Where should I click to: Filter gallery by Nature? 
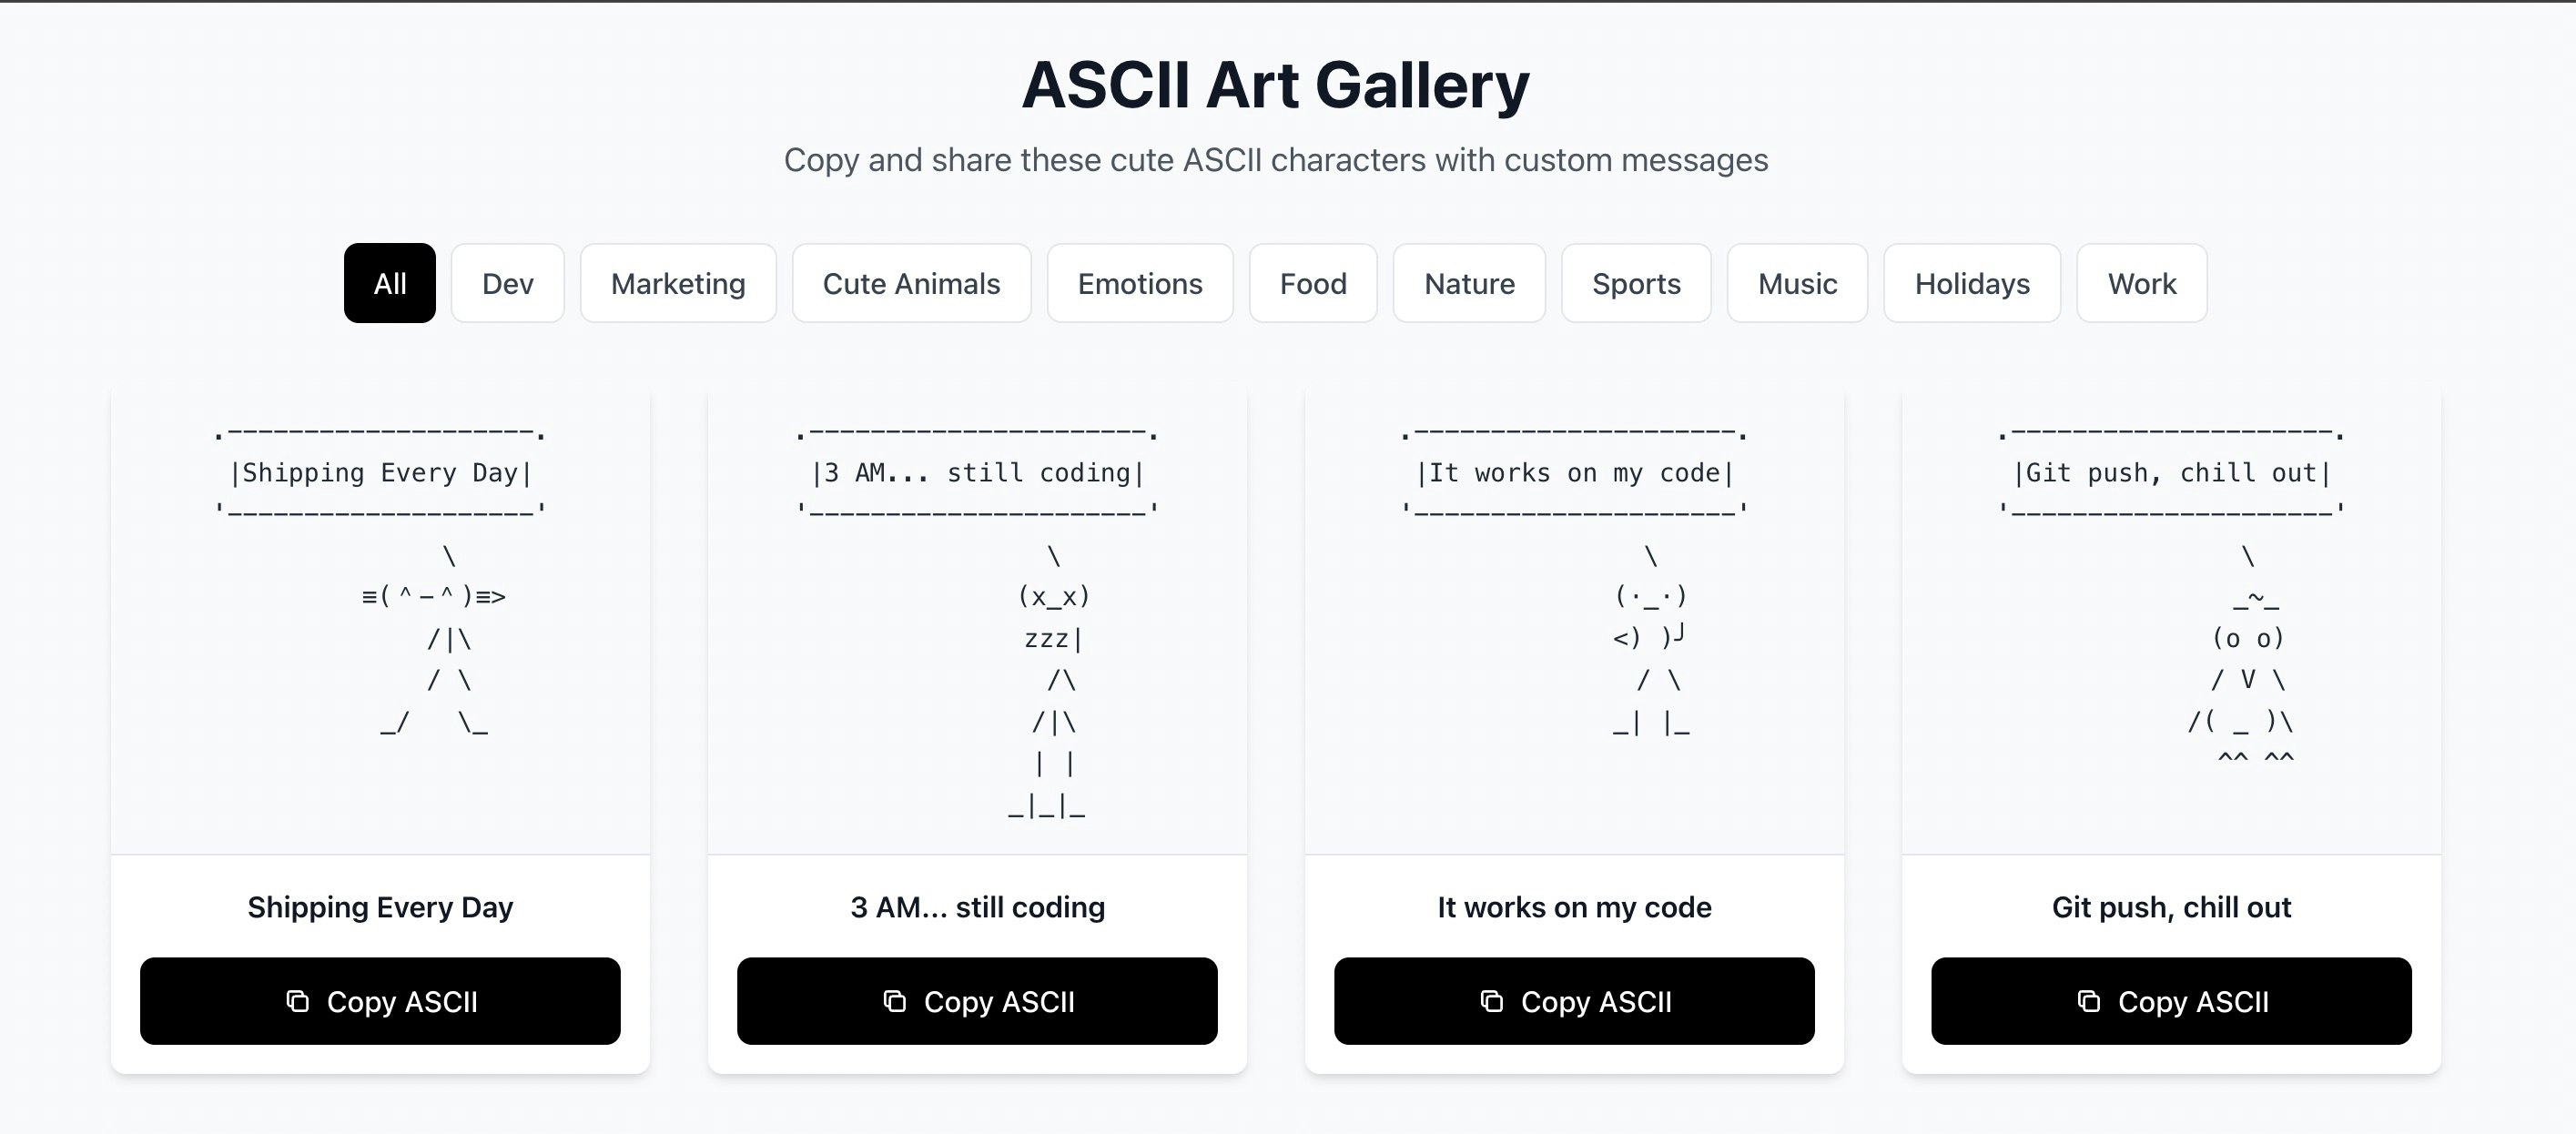(1469, 283)
